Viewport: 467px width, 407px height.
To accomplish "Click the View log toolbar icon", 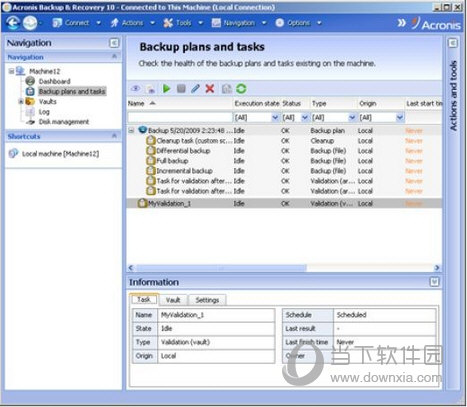I will click(x=151, y=89).
